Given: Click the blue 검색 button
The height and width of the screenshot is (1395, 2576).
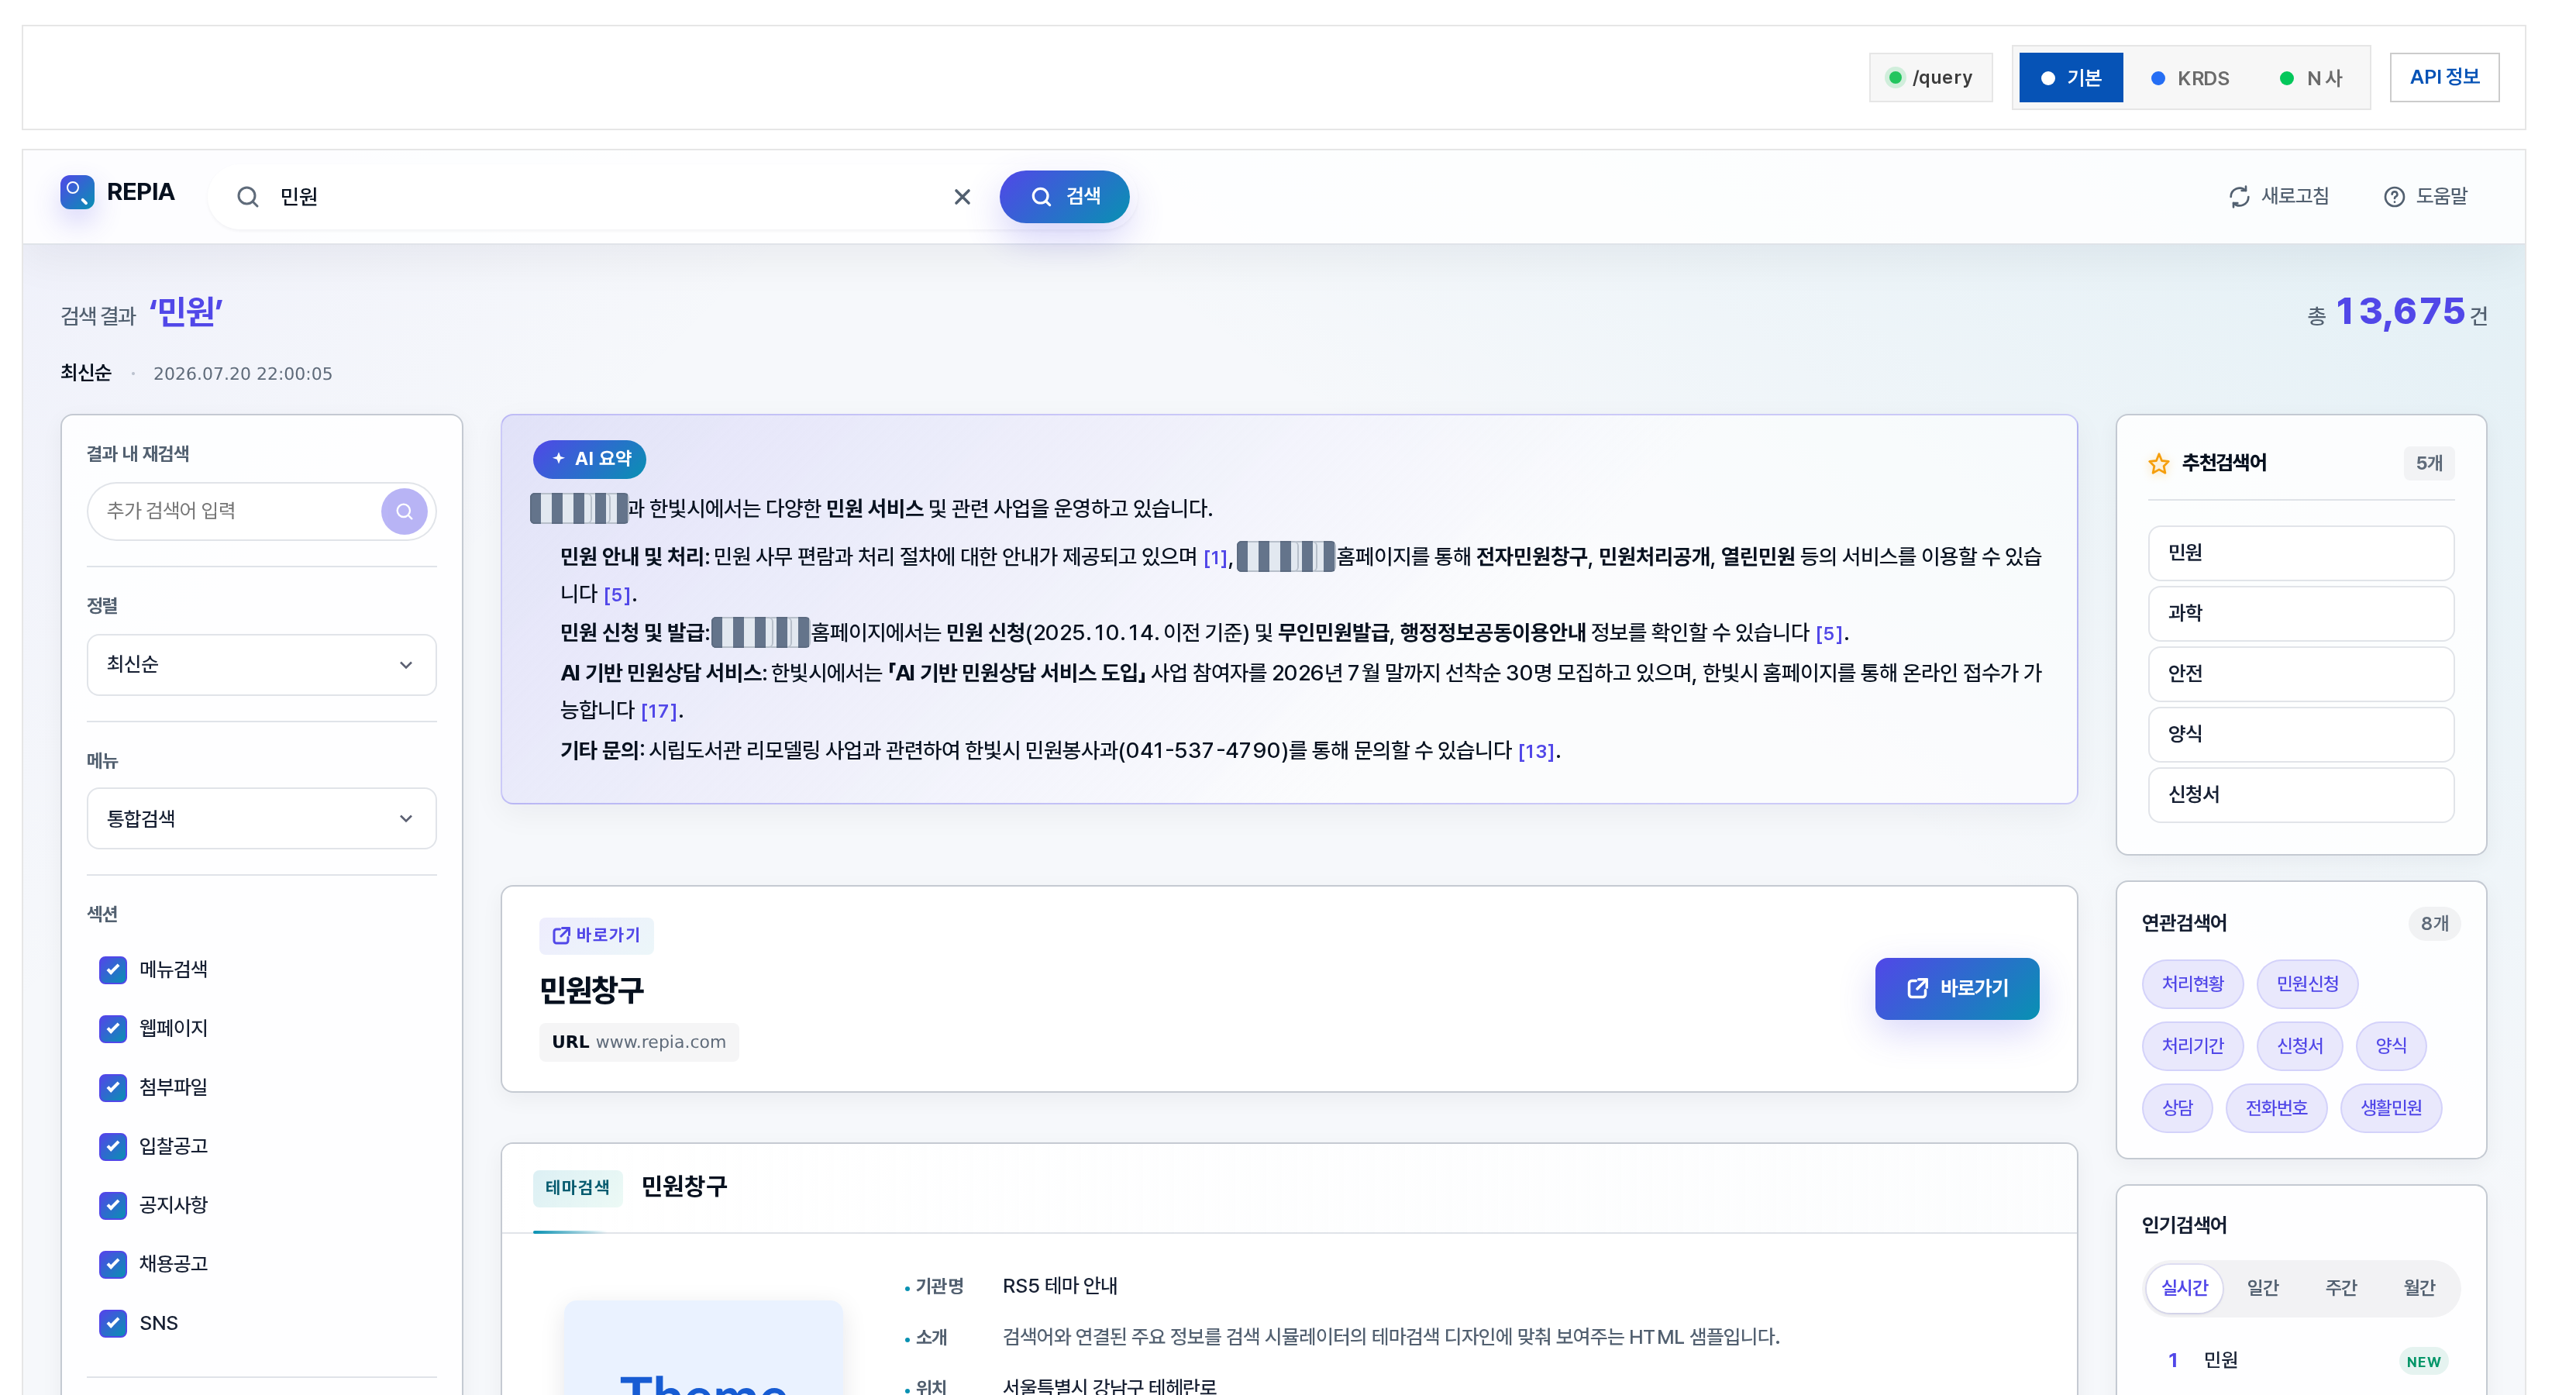Looking at the screenshot, I should point(1064,197).
